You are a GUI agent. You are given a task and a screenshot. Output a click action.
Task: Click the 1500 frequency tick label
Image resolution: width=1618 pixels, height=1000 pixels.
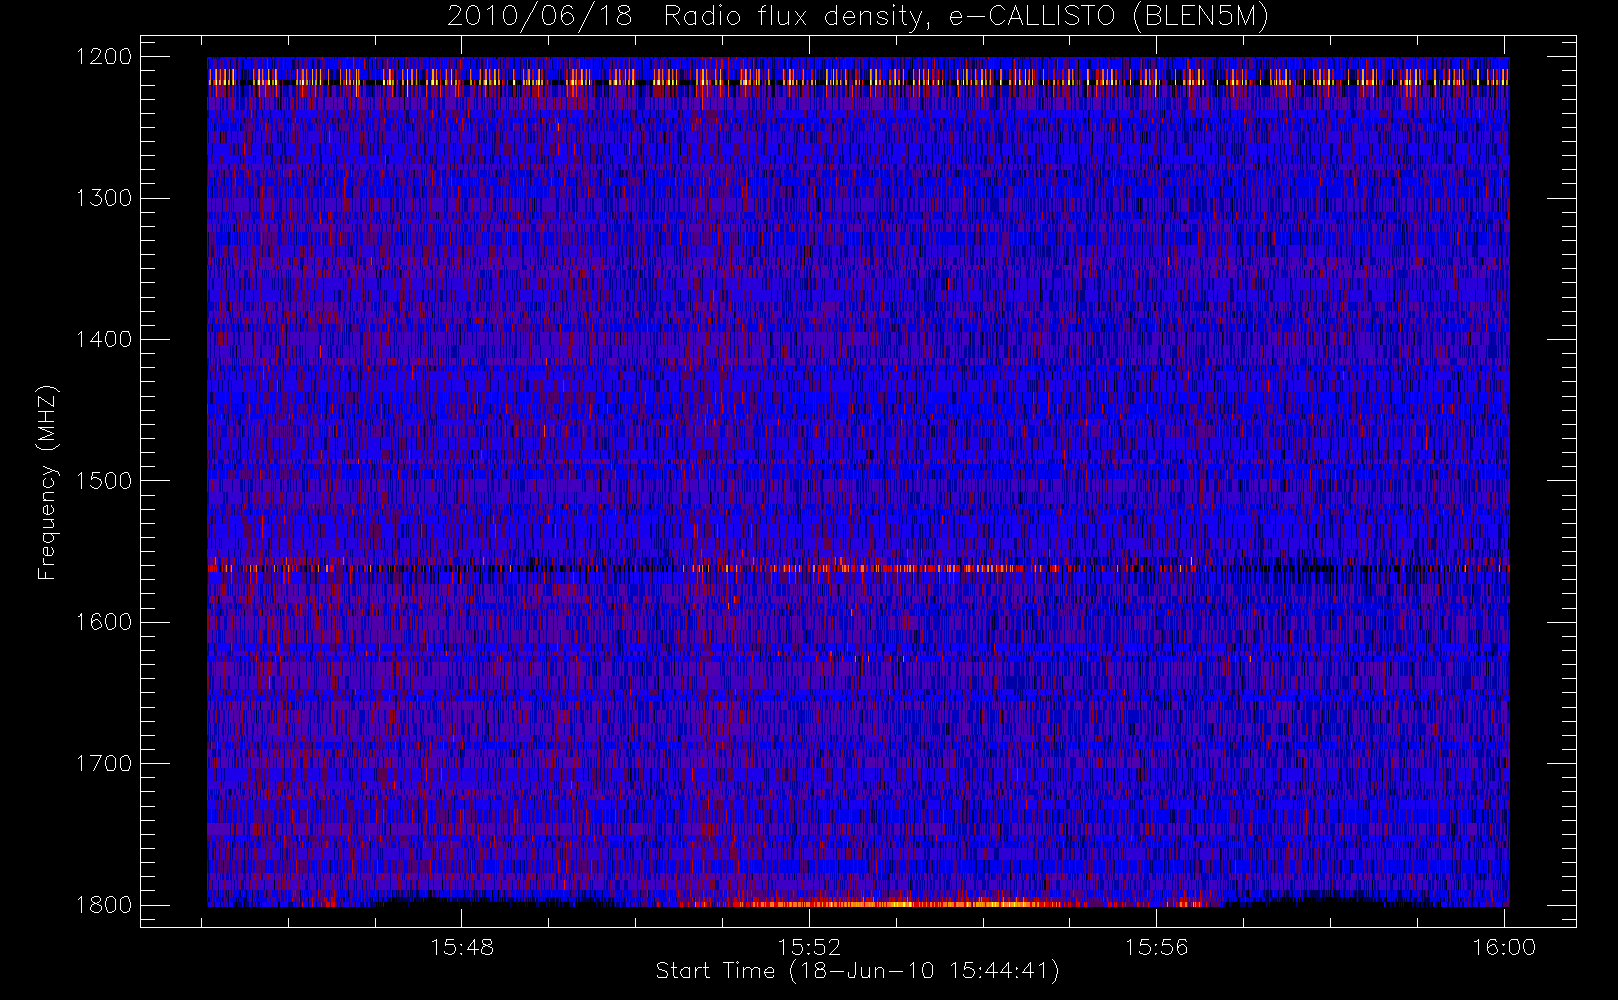click(104, 481)
